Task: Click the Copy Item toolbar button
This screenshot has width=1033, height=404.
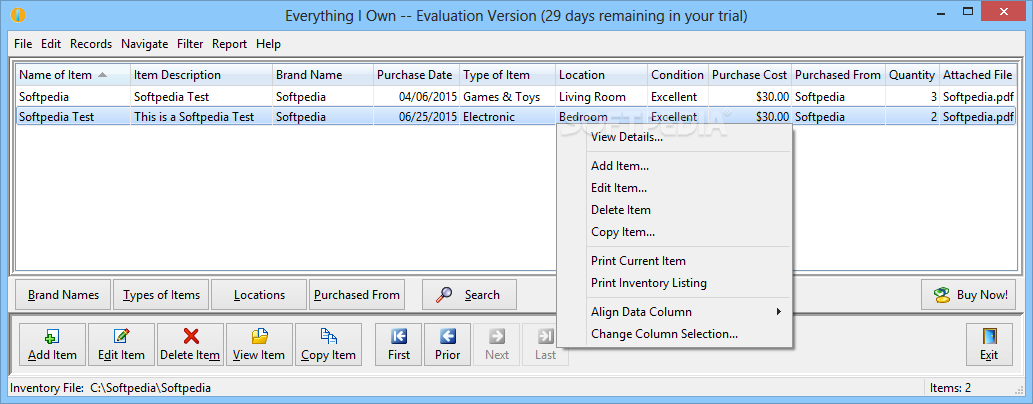Action: pos(328,344)
